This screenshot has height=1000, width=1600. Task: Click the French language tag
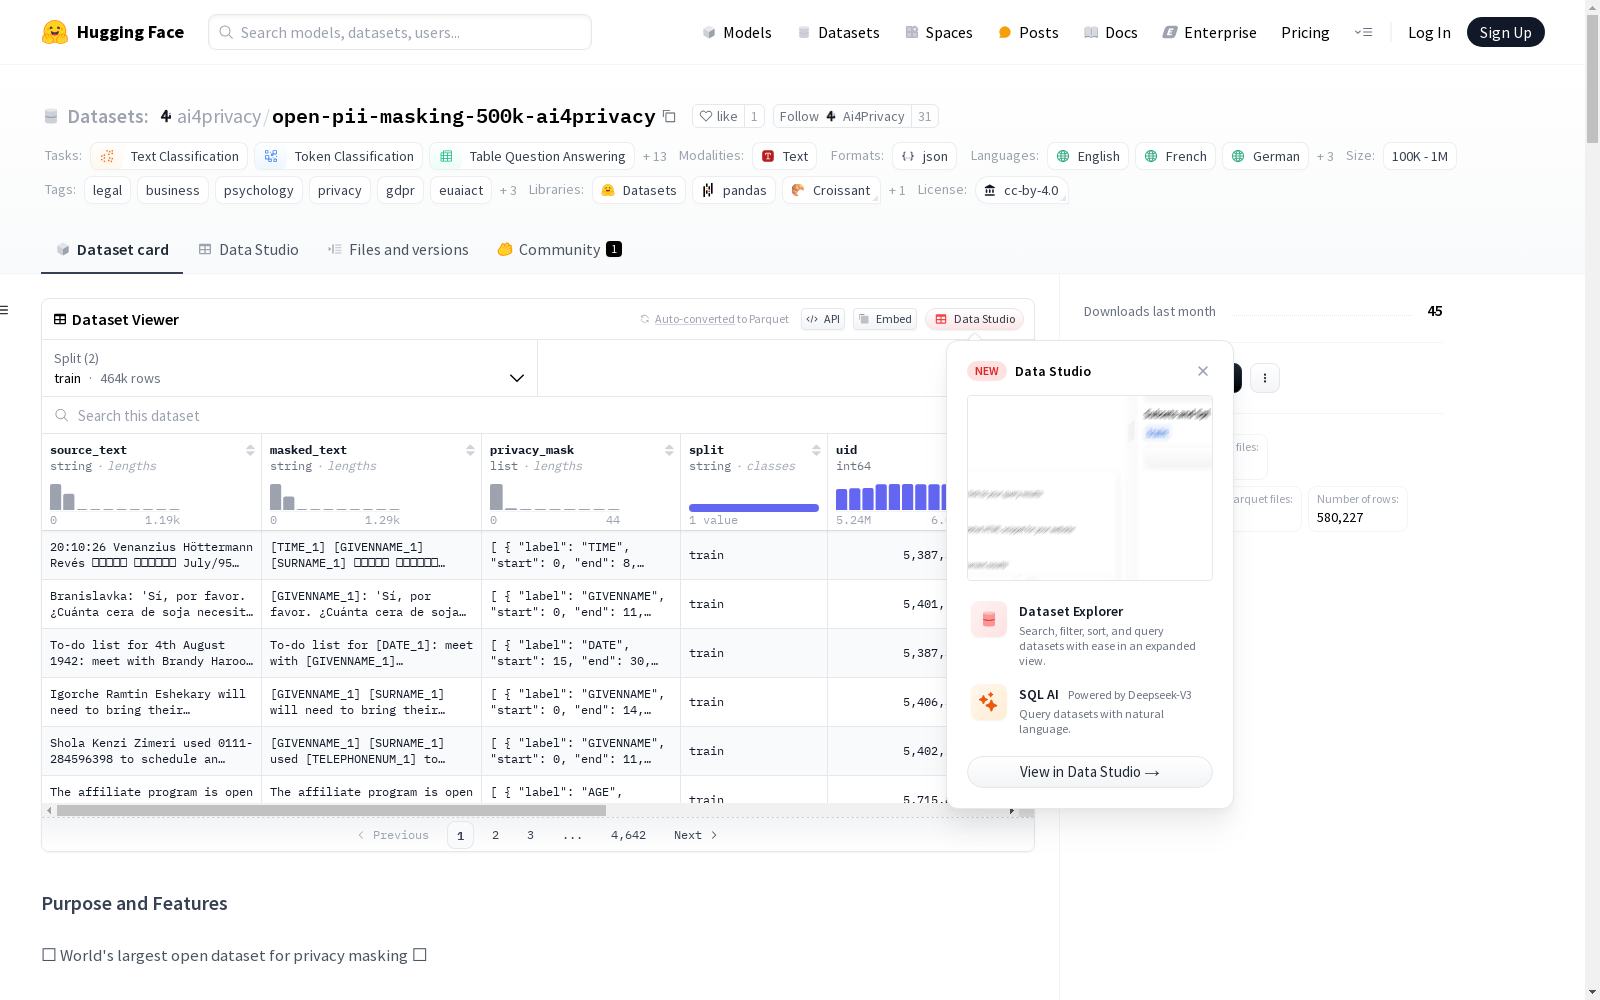coord(1175,157)
